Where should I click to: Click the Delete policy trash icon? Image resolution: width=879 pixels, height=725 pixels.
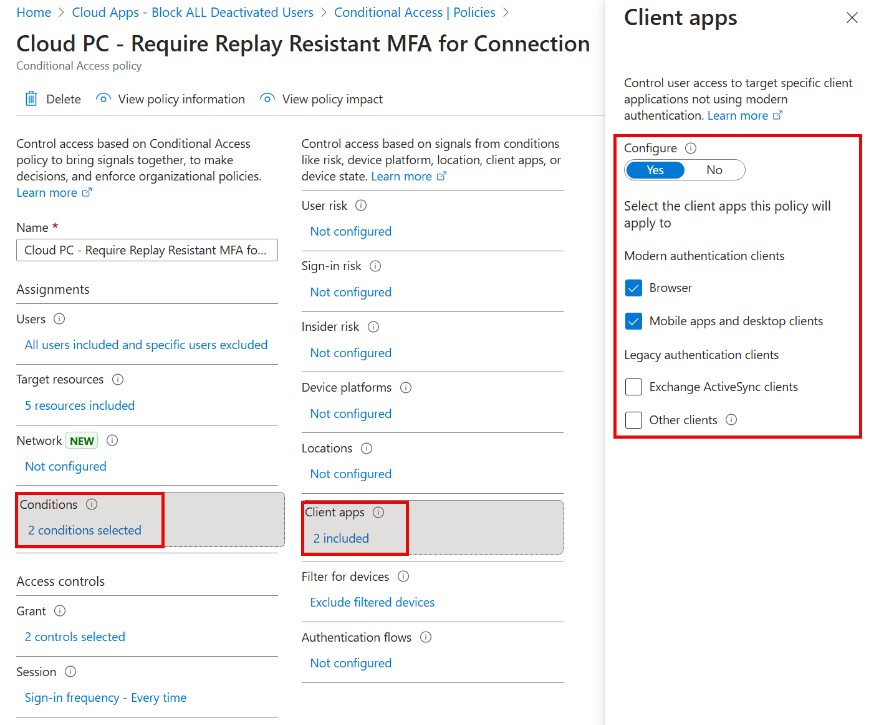[31, 99]
